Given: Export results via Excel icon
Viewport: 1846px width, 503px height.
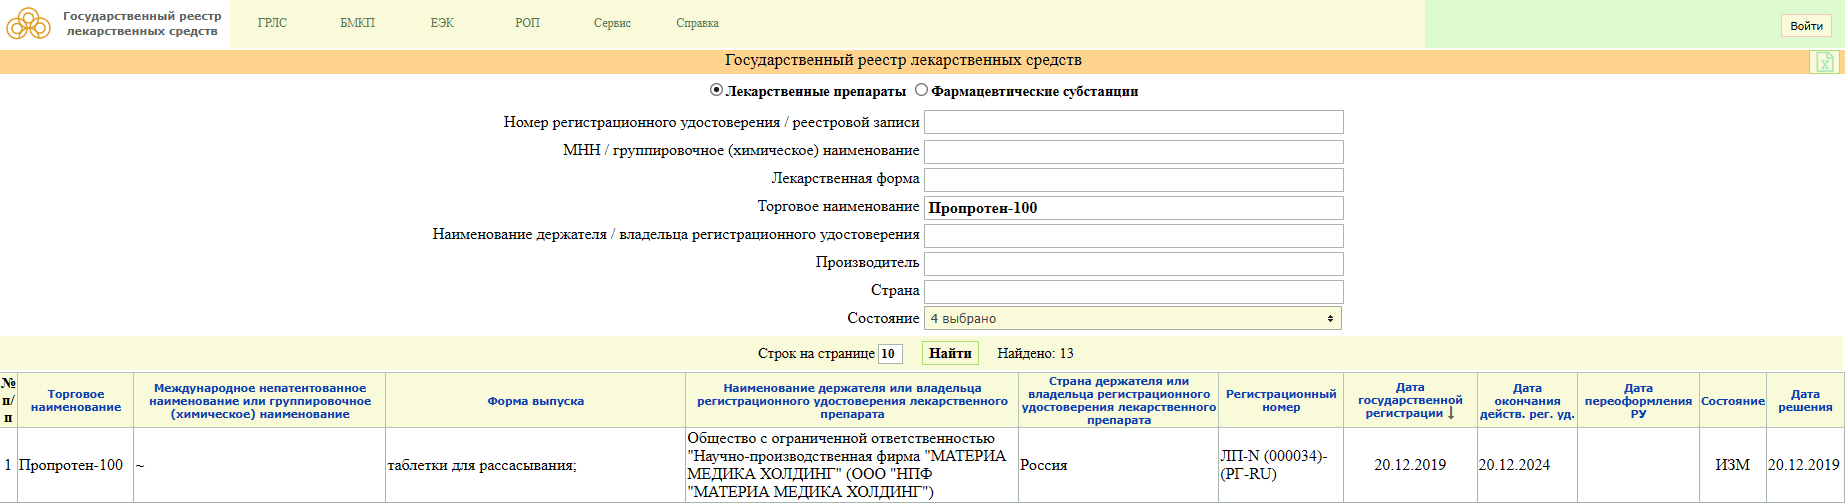Looking at the screenshot, I should tap(1824, 62).
